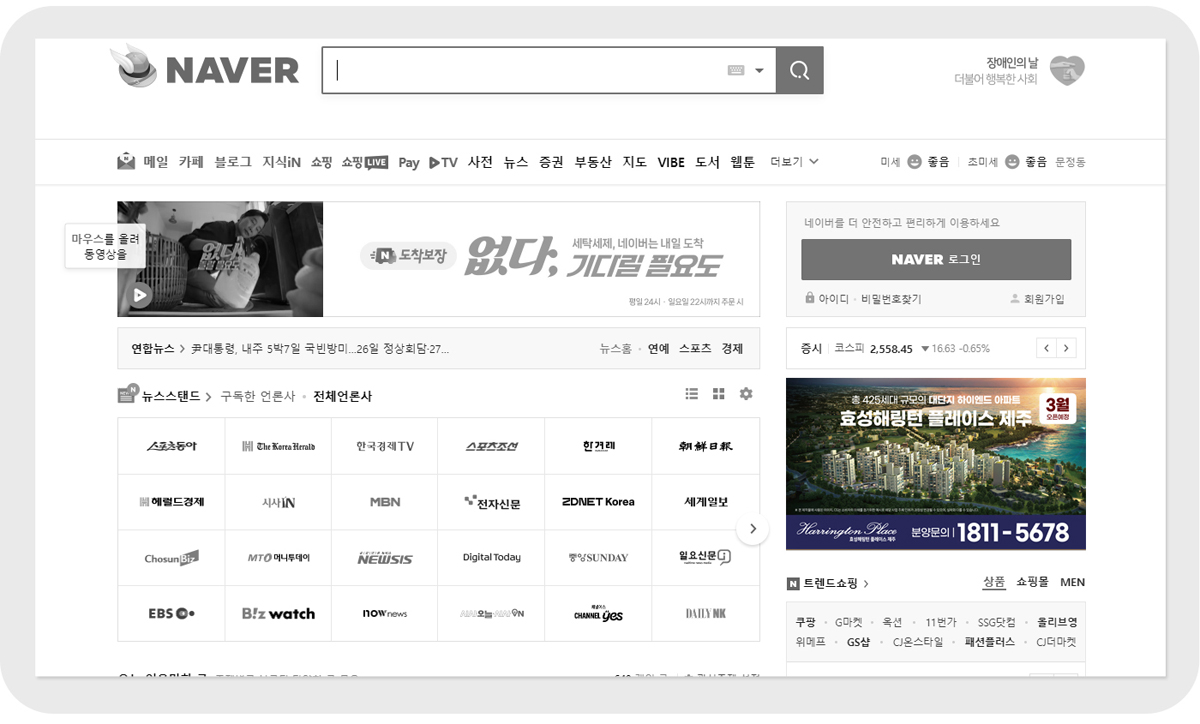Open the 뉴스홈 link
1200x724 pixels.
click(615, 349)
